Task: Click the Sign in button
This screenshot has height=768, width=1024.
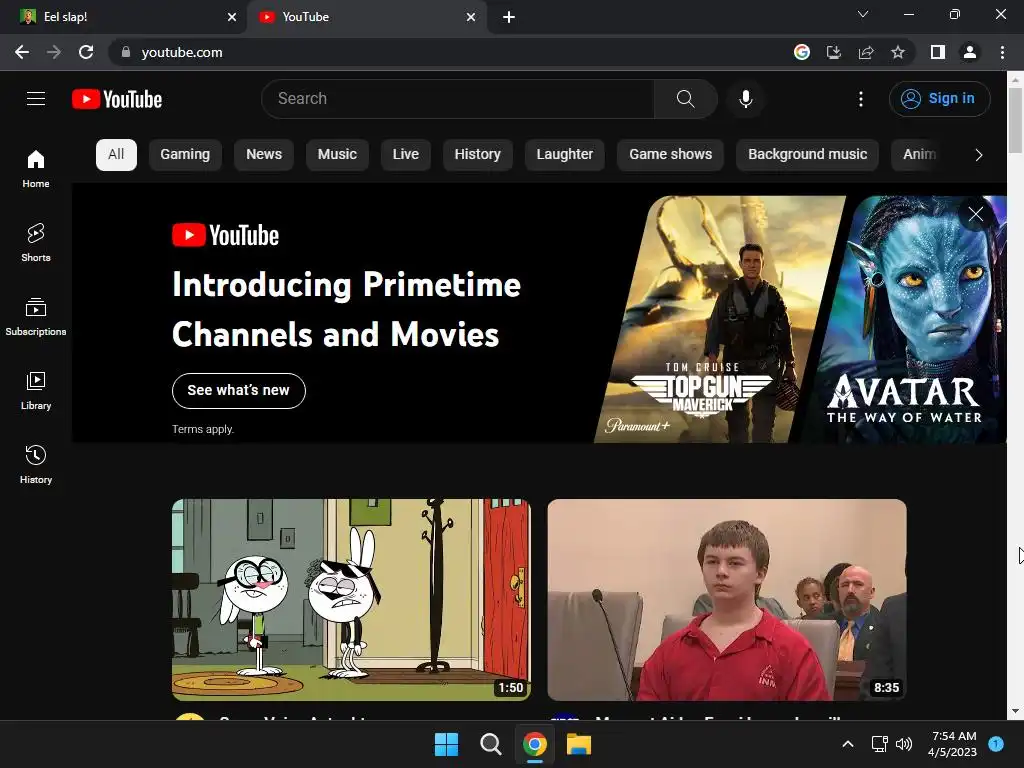Action: click(939, 99)
